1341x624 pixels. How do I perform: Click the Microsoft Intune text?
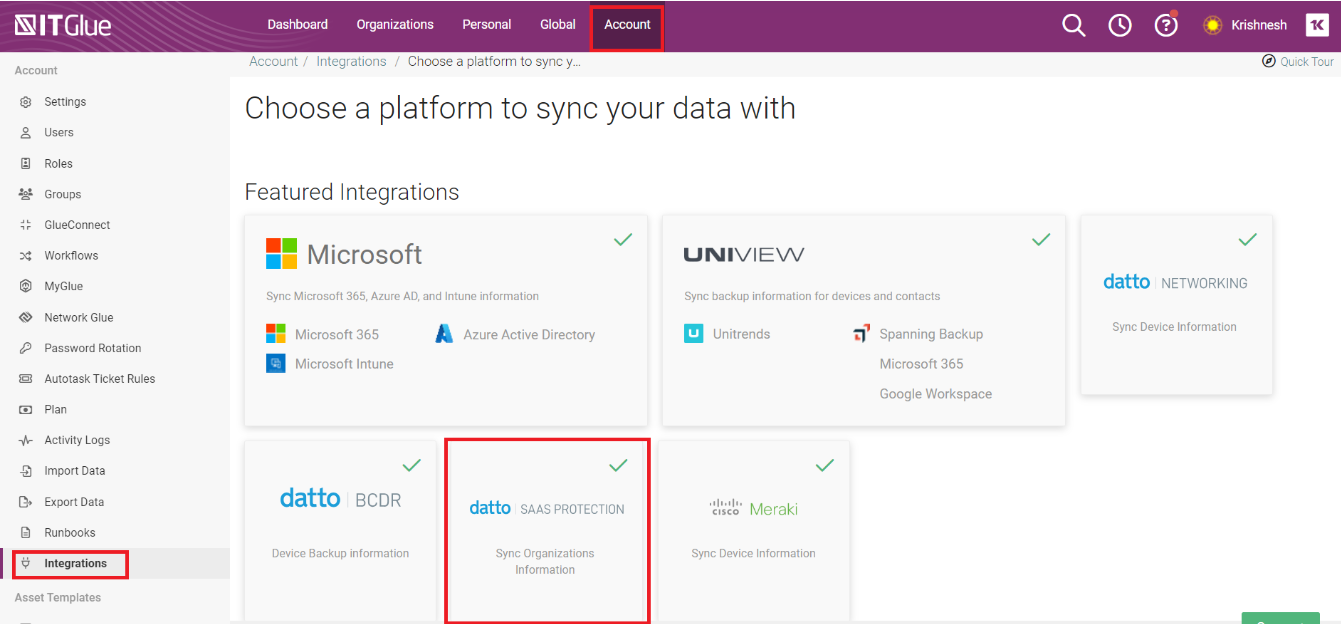point(344,364)
